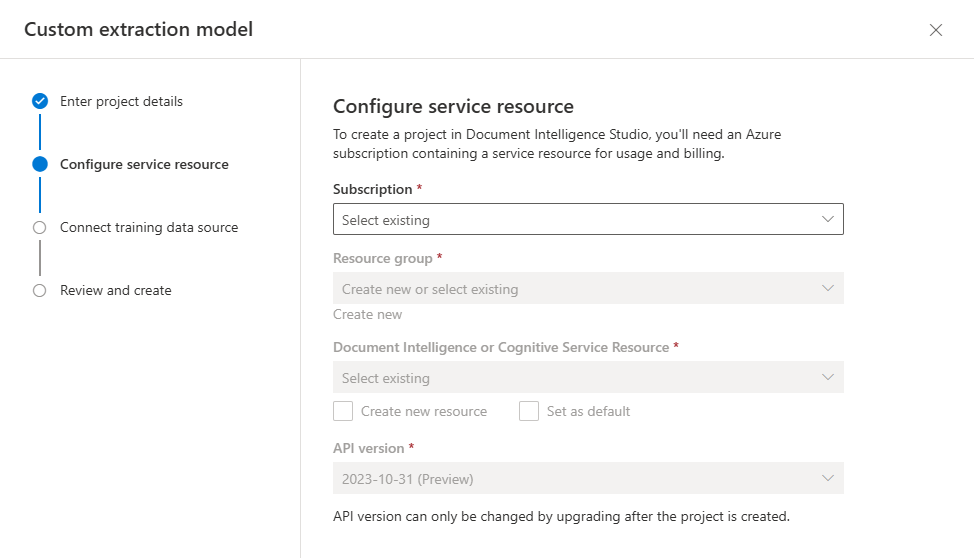Viewport: 974px width, 558px height.
Task: Click the Review and create step circle
Action: pyautogui.click(x=40, y=290)
